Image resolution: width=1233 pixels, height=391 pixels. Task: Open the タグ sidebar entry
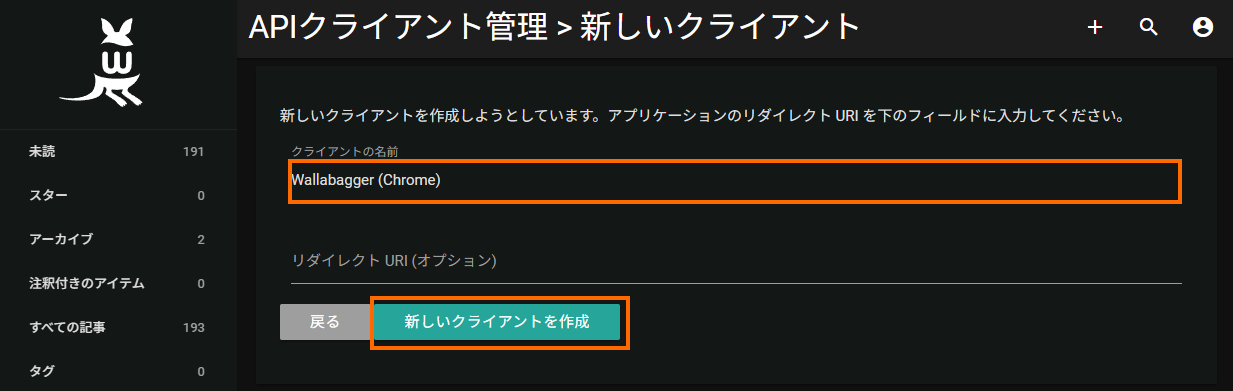click(118, 371)
